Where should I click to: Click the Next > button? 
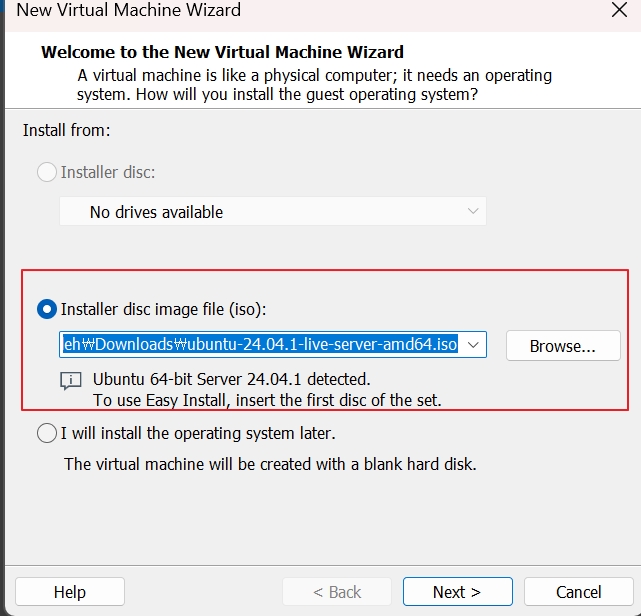(457, 591)
